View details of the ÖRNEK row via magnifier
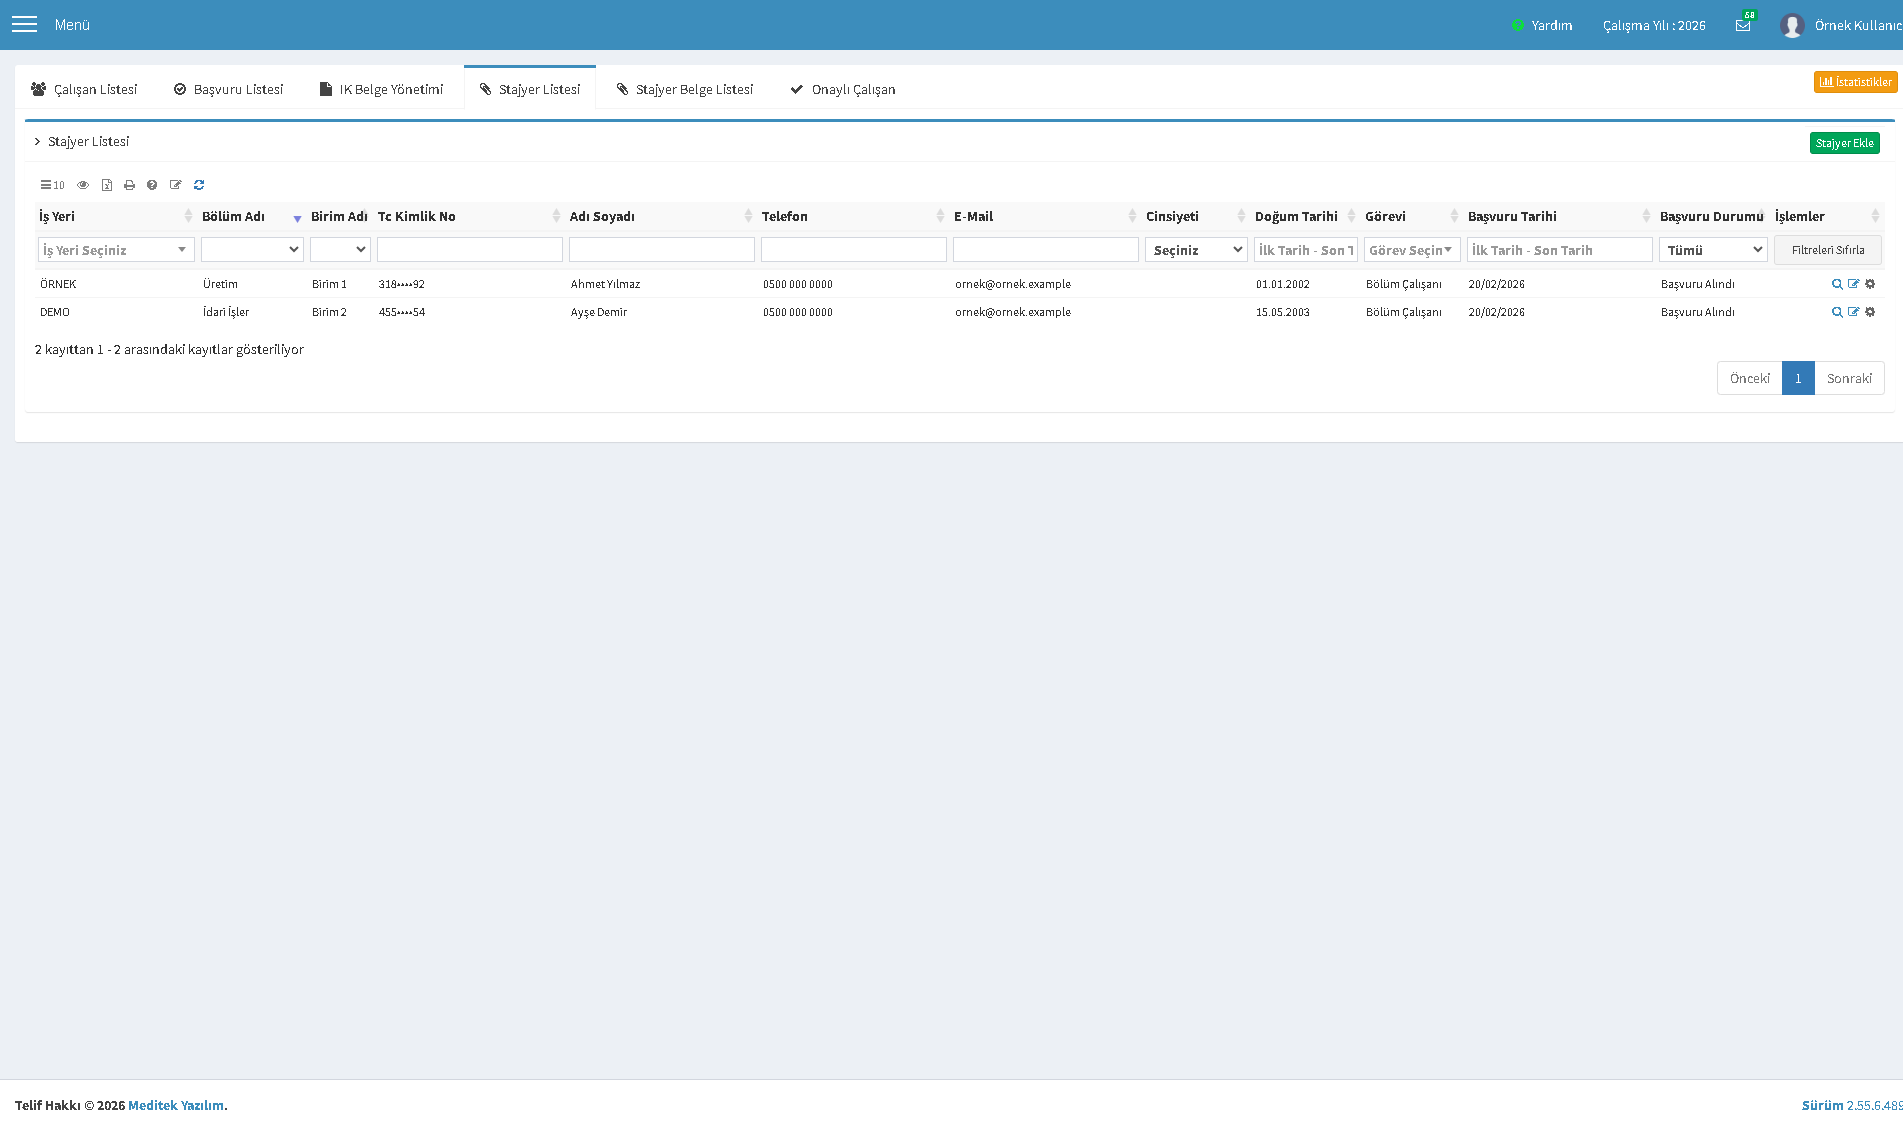Image resolution: width=1903 pixels, height=1130 pixels. 1837,284
